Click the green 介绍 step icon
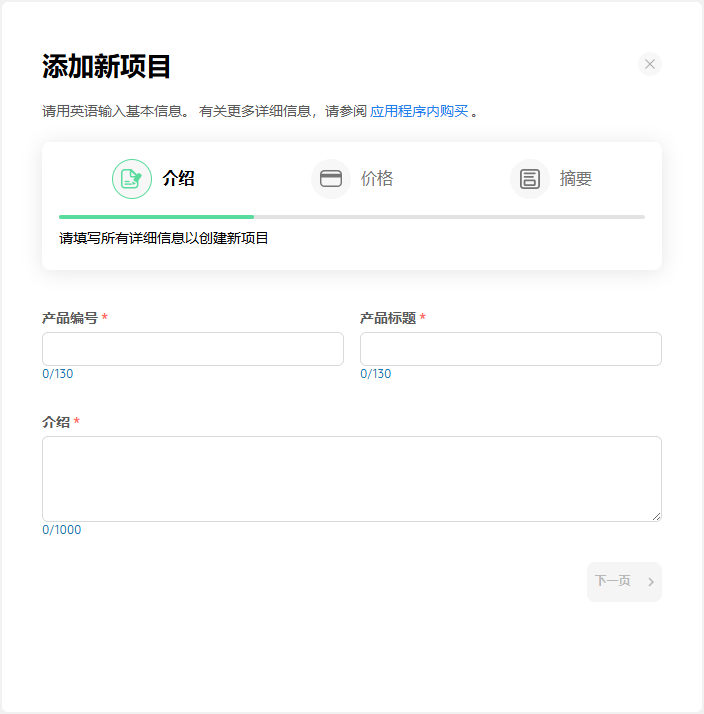The image size is (704, 714). 132,179
